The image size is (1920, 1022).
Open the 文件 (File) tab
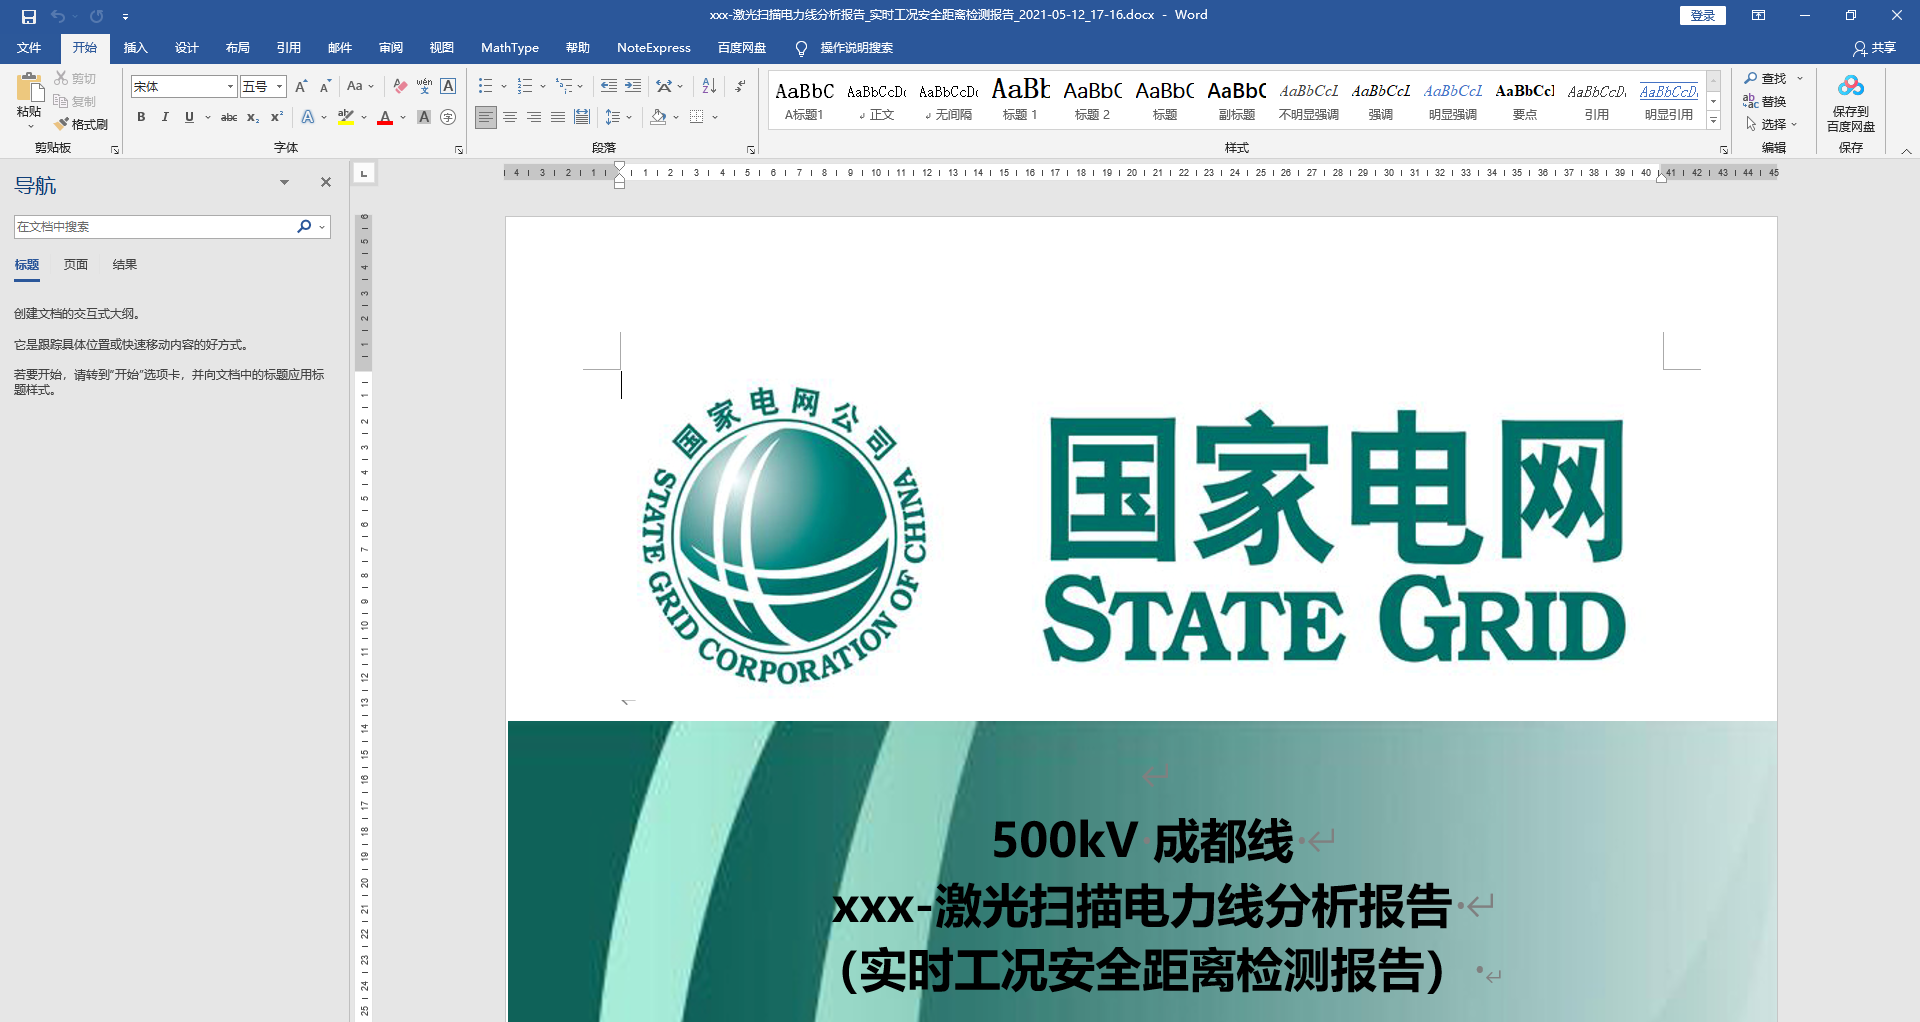click(29, 48)
